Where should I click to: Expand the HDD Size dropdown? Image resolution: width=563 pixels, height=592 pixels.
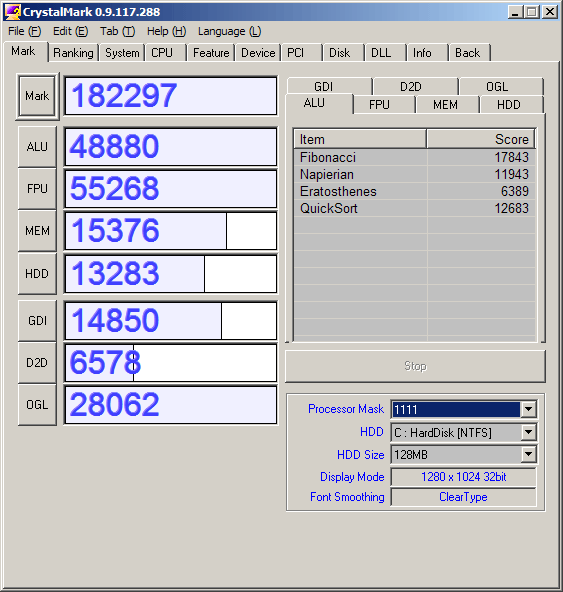528,455
